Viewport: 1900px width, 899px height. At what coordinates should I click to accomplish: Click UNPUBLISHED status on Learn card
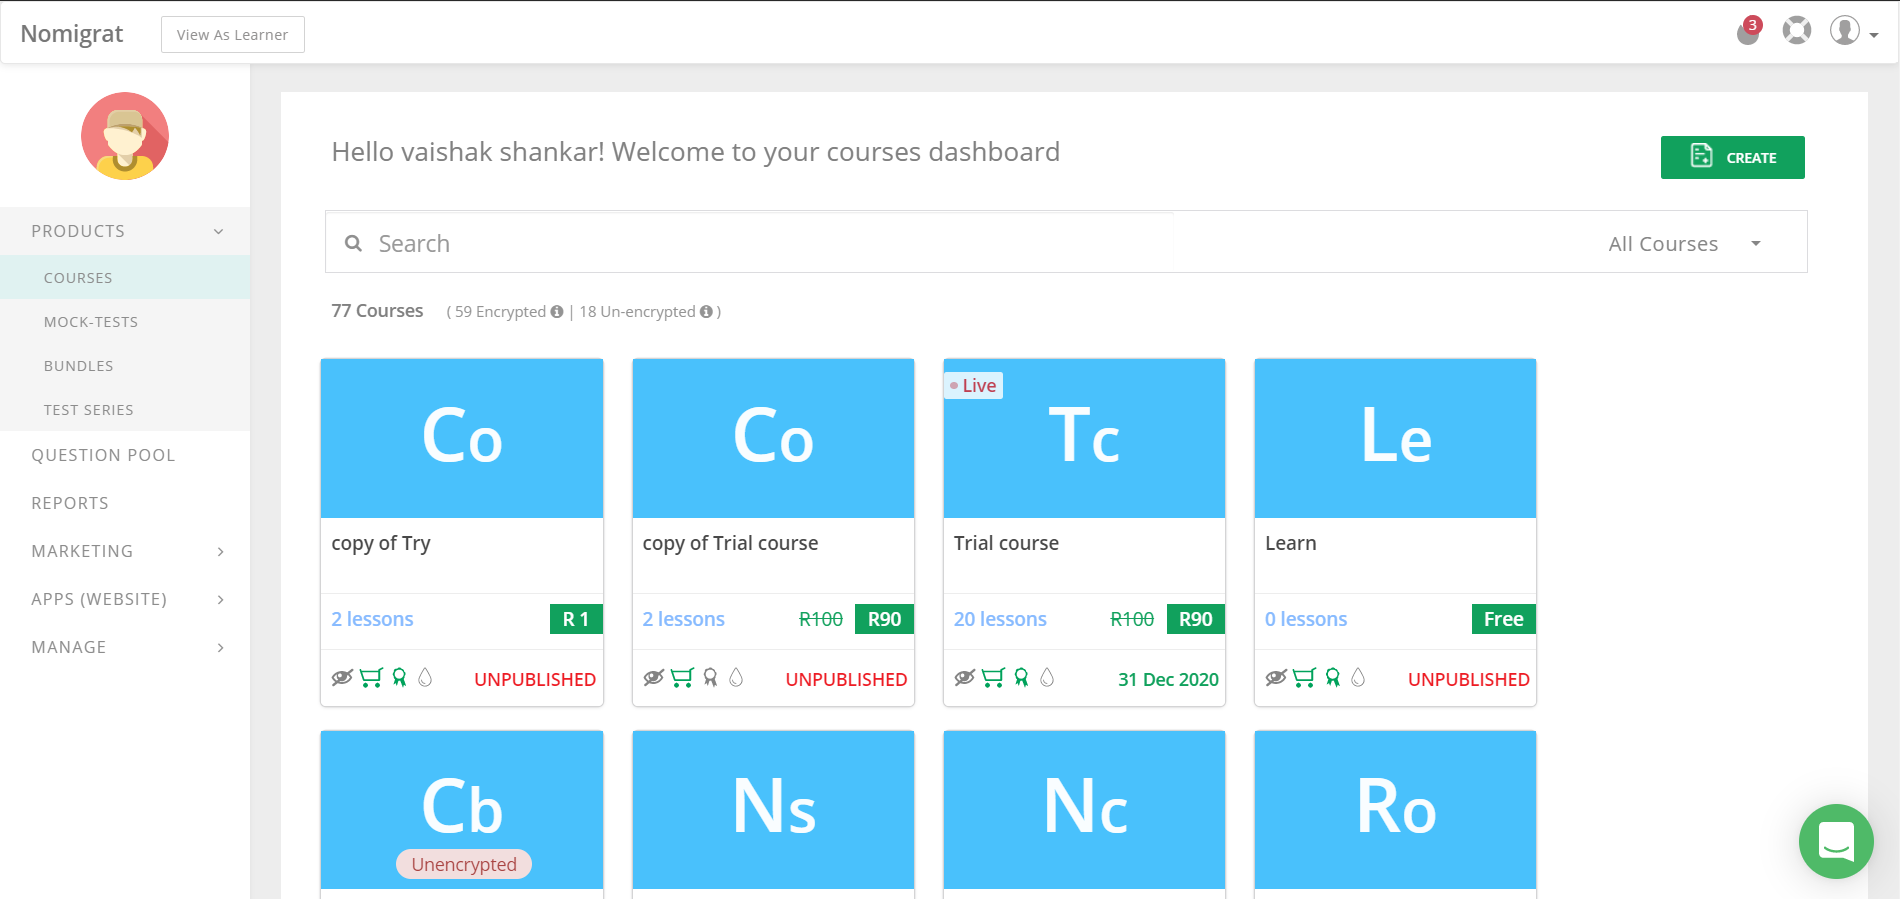click(1469, 679)
